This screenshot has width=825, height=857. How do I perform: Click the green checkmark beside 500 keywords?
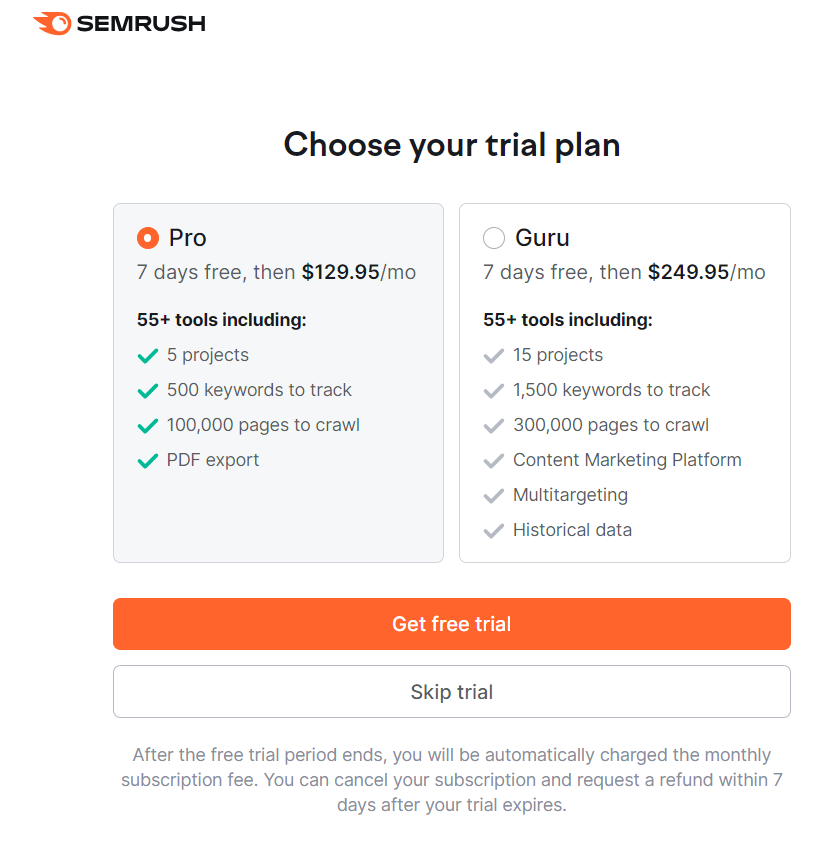point(148,391)
